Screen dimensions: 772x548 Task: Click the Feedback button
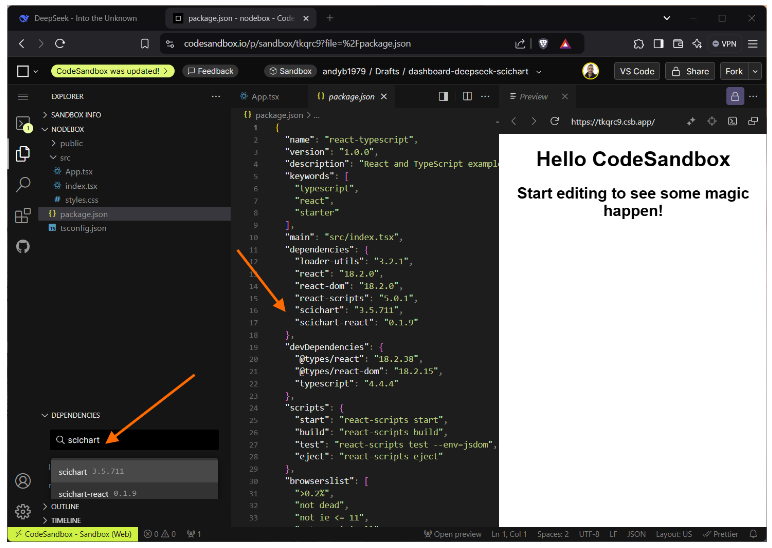pos(211,71)
